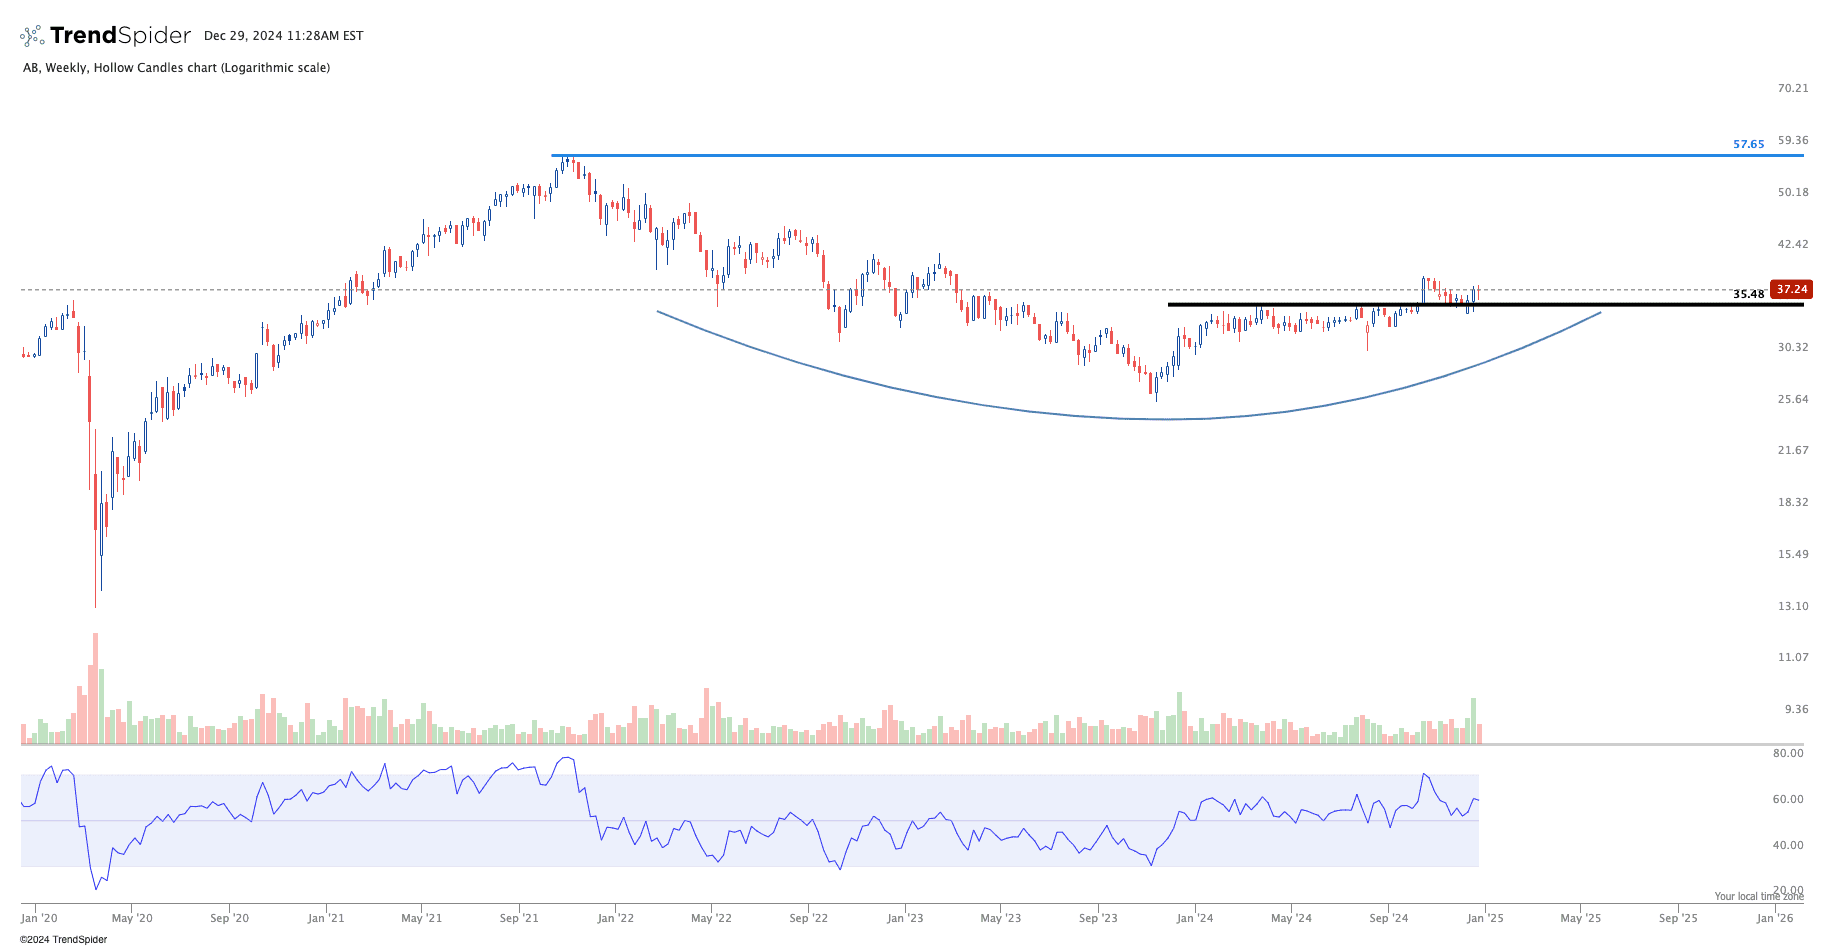Click the black 35.48 support price label

click(x=1748, y=294)
